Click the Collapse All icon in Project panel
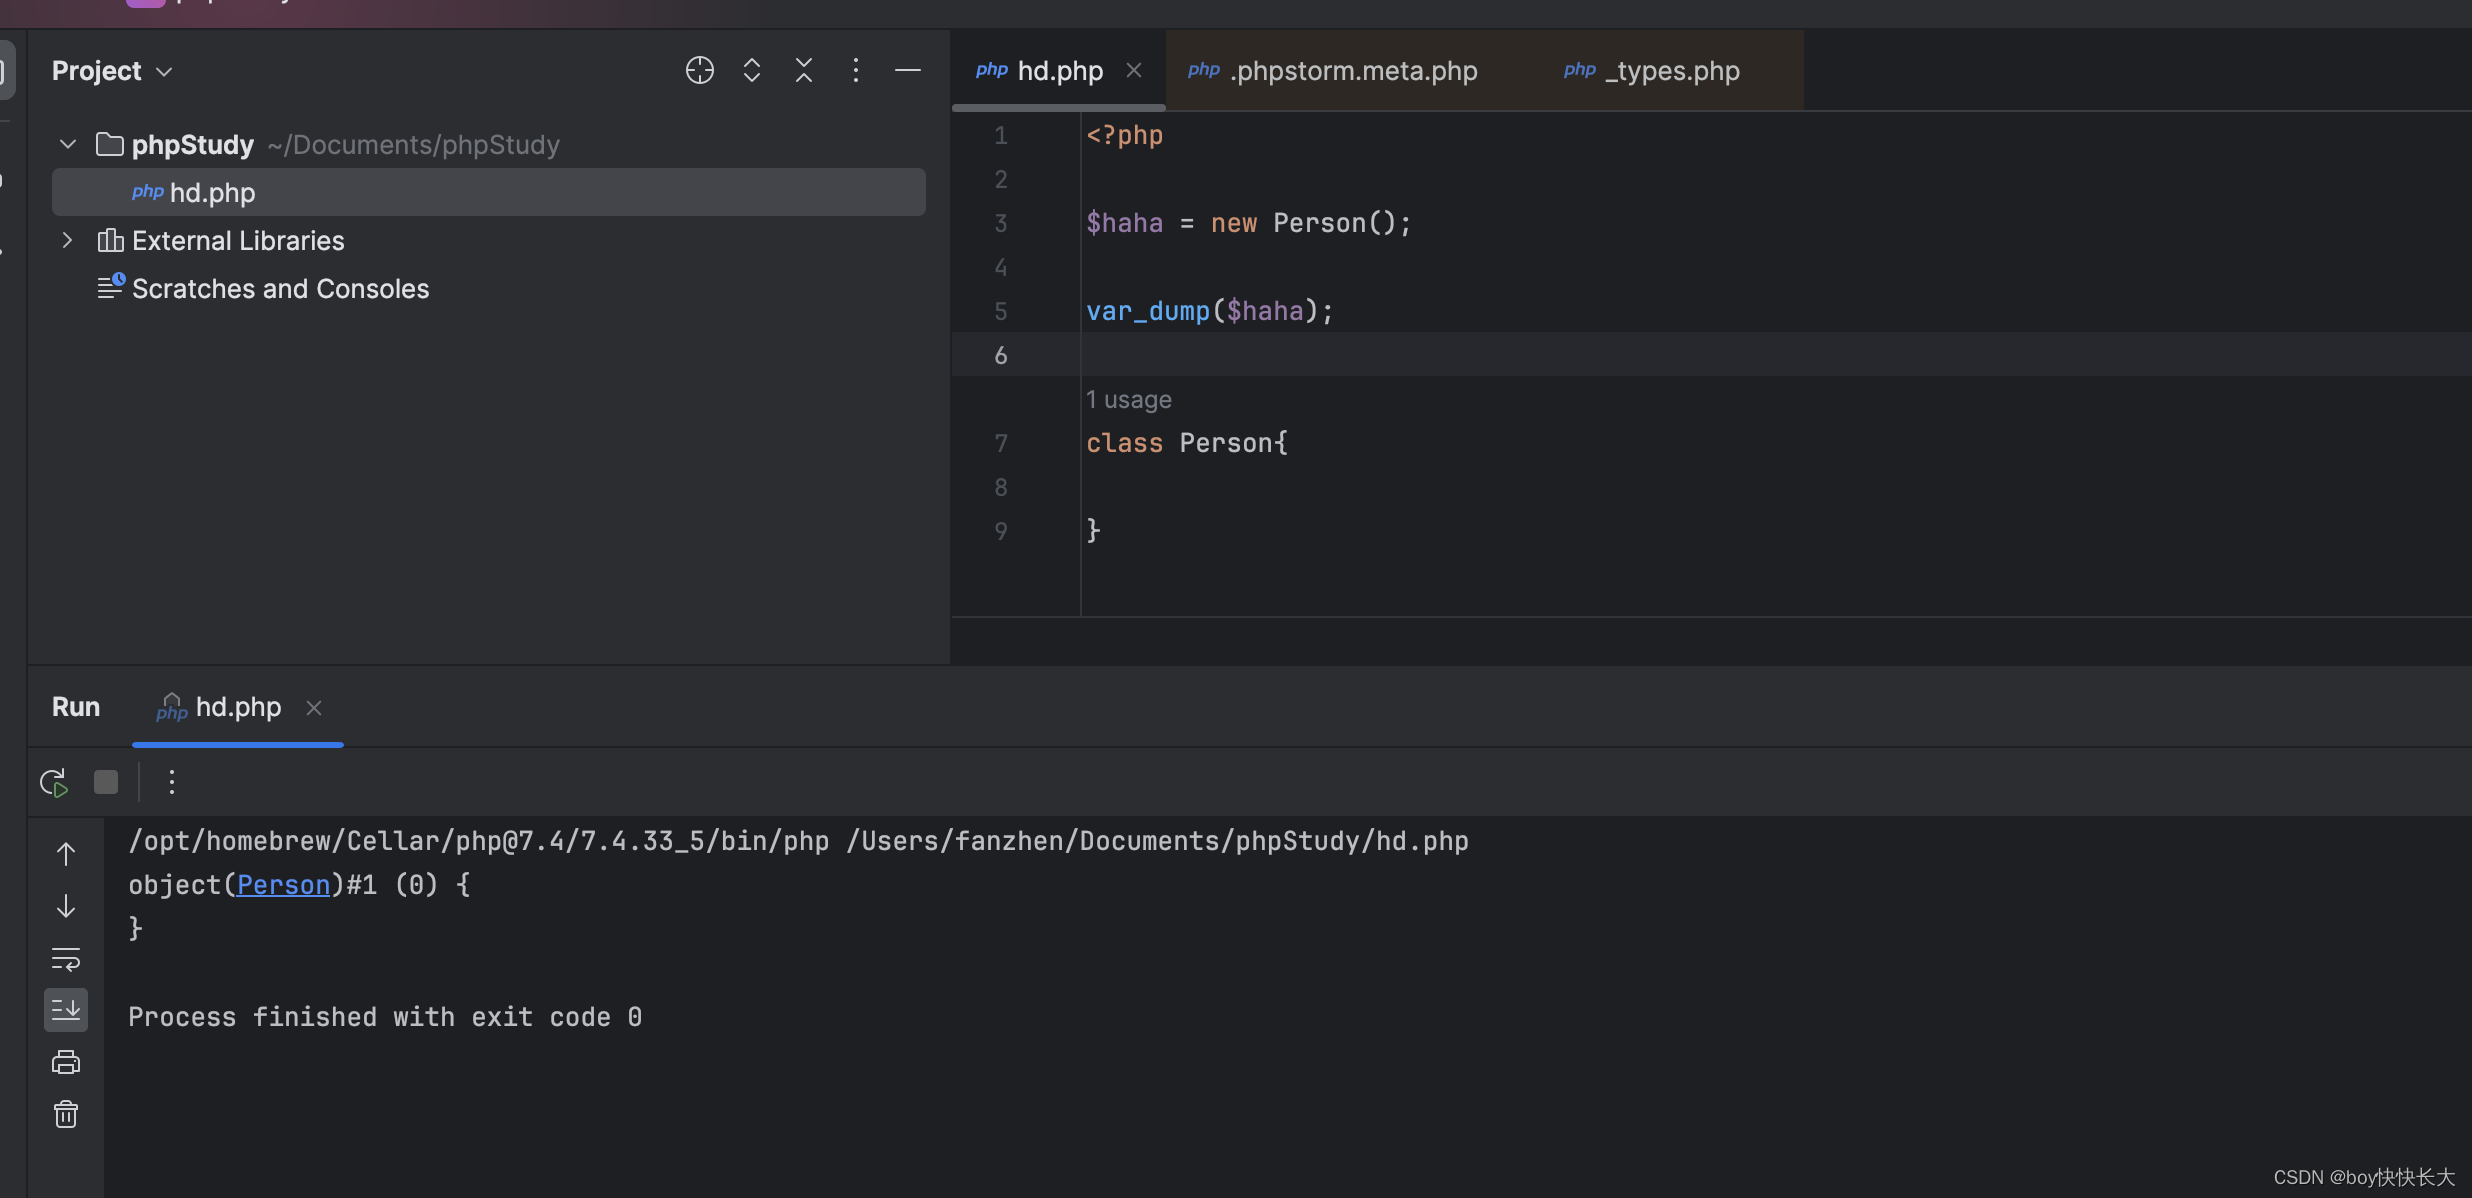The height and width of the screenshot is (1198, 2472). (804, 70)
